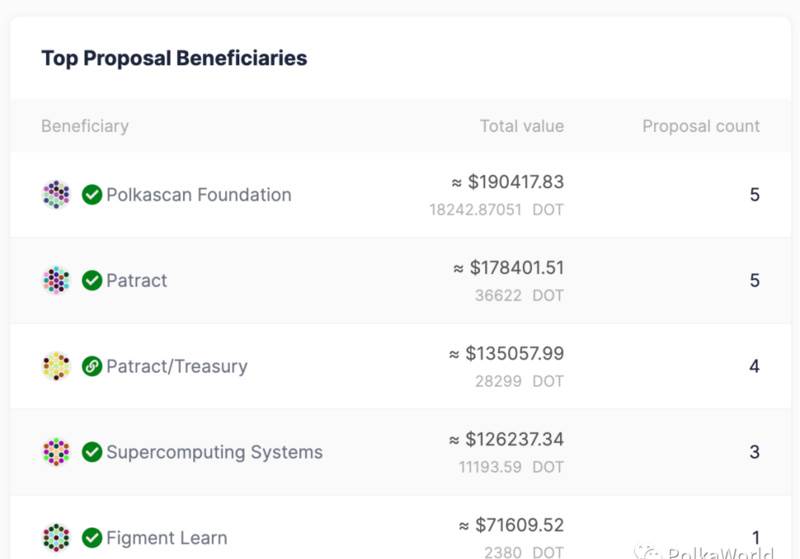The image size is (800, 559).
Task: Click the link badge beside Patract/Treasury
Action: point(92,366)
